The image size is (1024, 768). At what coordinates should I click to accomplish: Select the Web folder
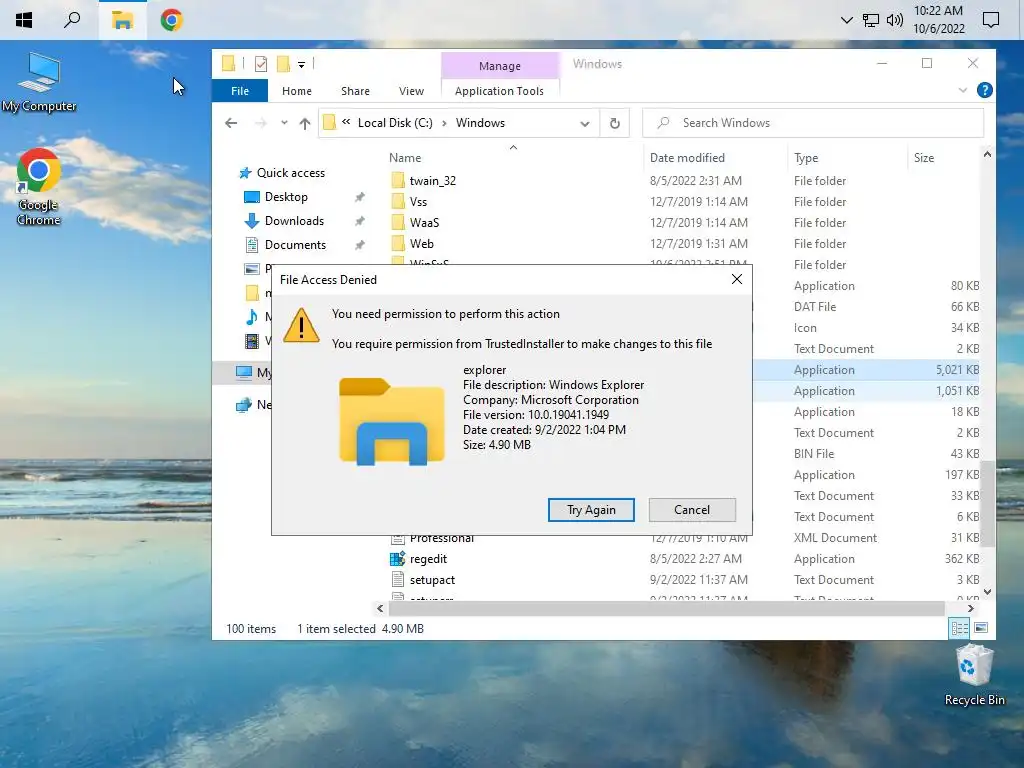pyautogui.click(x=421, y=244)
